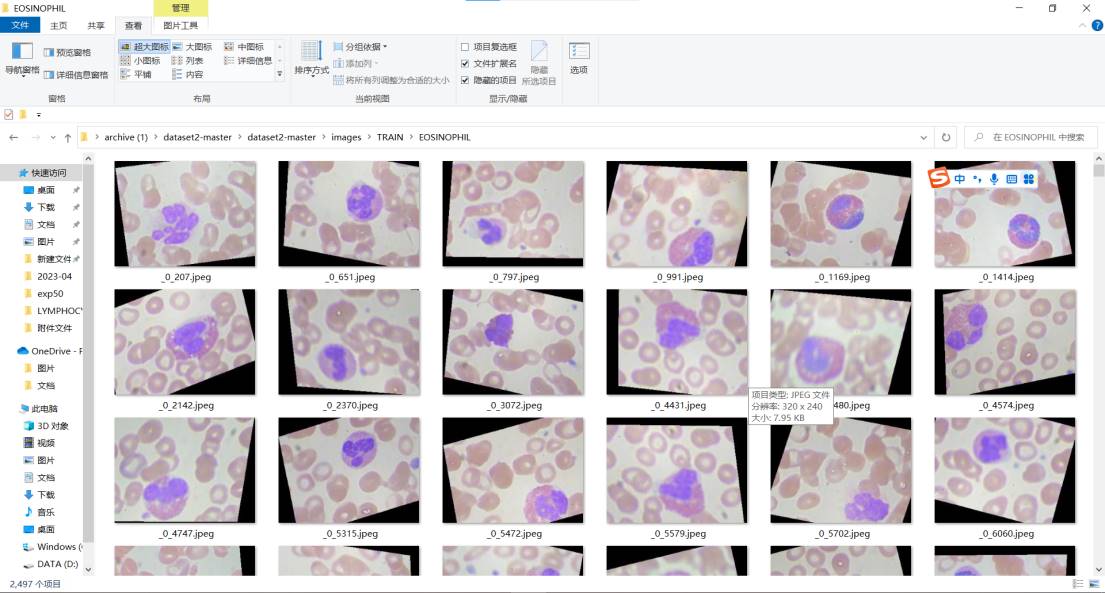Open the 2023-04 folder in sidebar
This screenshot has width=1105, height=593.
[x=54, y=276]
